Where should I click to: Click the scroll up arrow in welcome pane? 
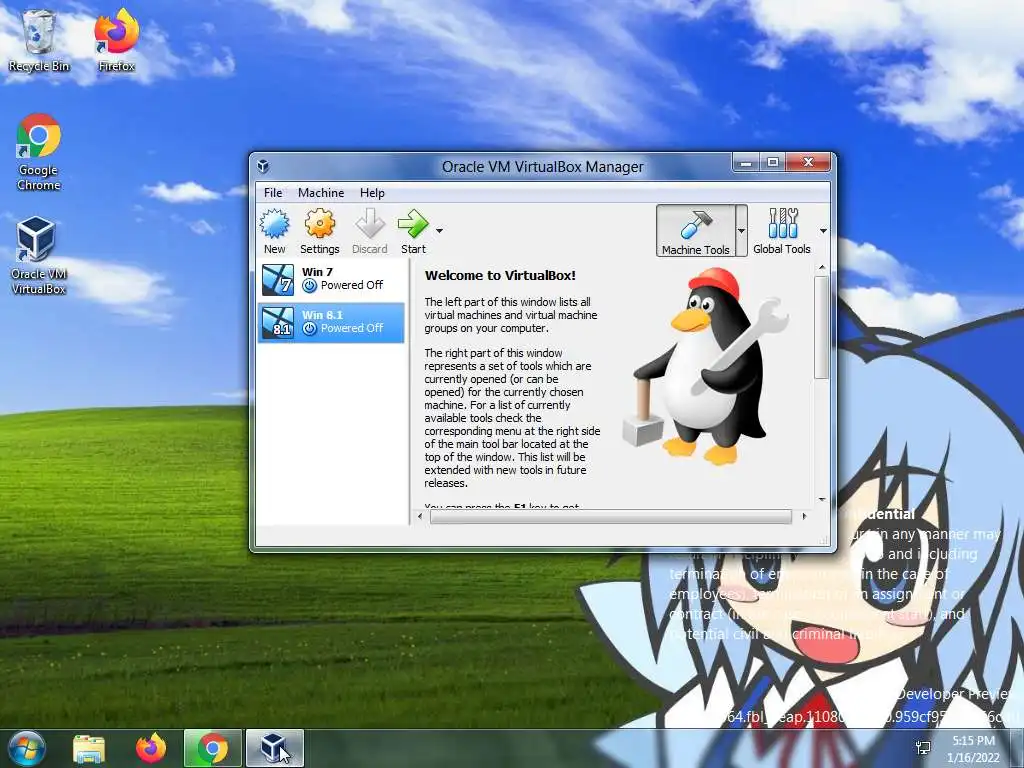tap(822, 267)
